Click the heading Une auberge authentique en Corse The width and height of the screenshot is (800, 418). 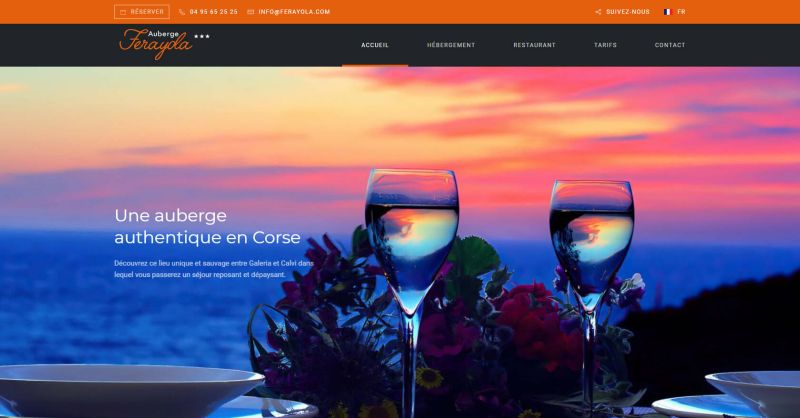click(x=207, y=227)
